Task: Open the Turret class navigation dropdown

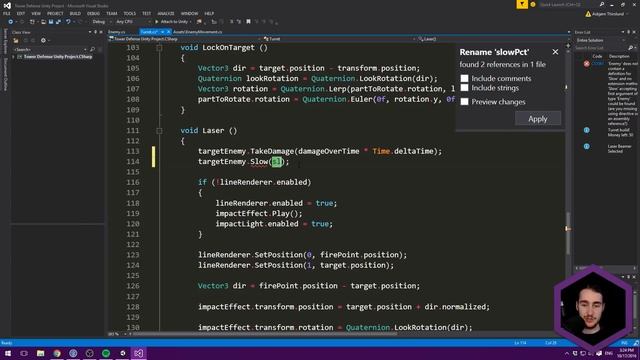Action: tap(339, 39)
